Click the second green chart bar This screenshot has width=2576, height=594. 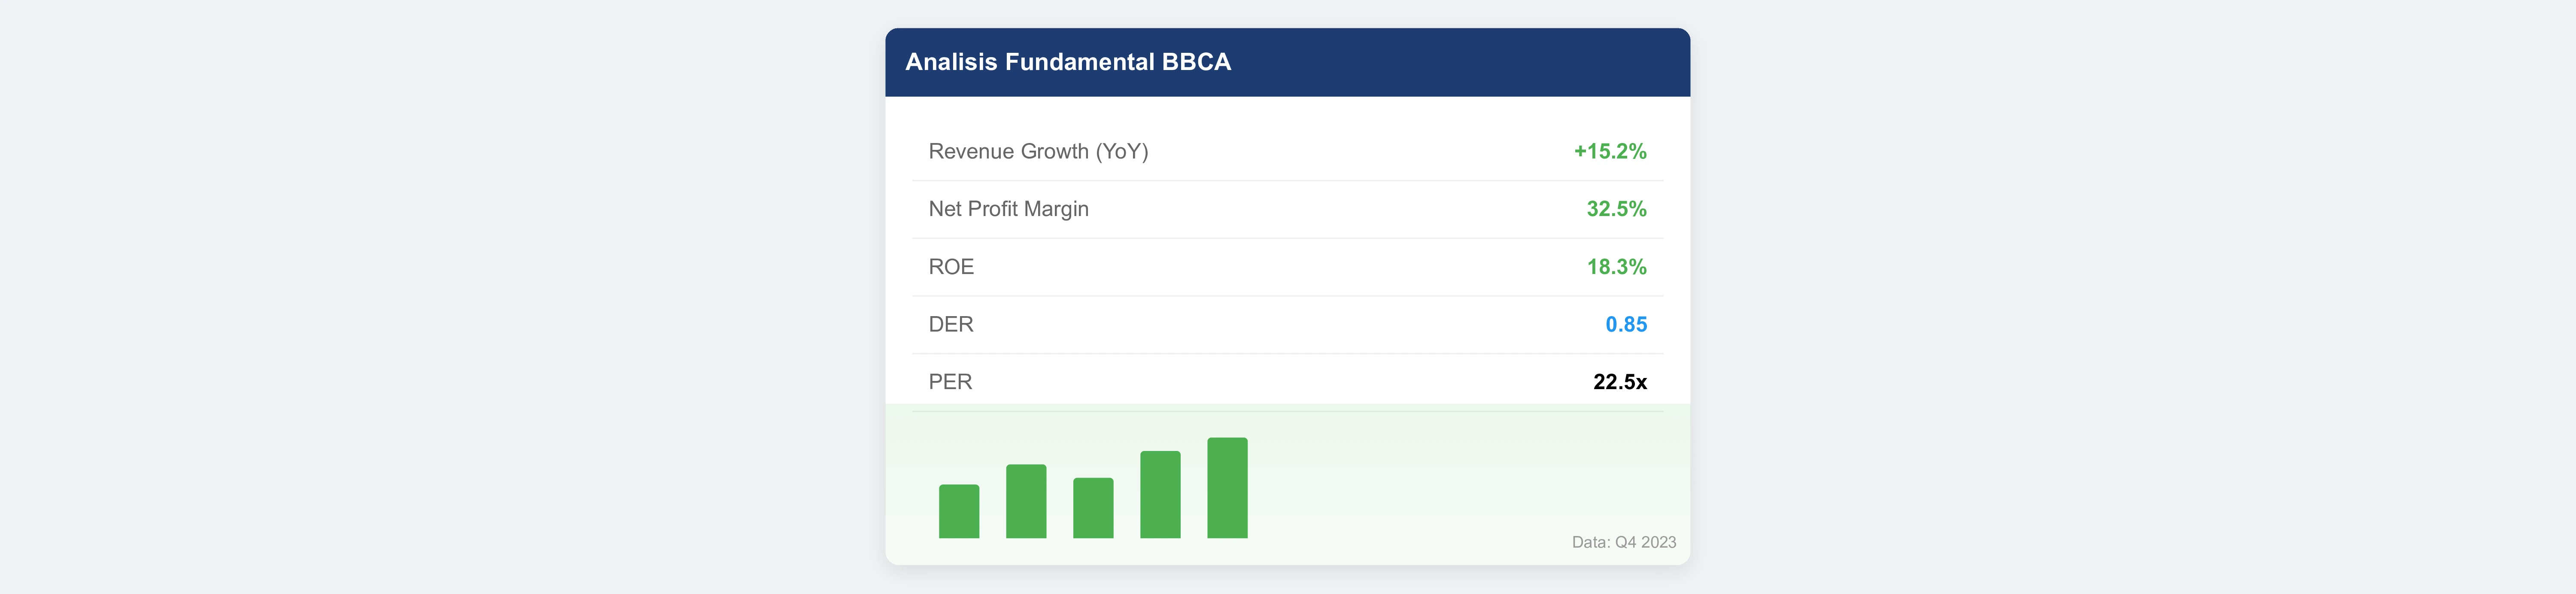point(1026,501)
